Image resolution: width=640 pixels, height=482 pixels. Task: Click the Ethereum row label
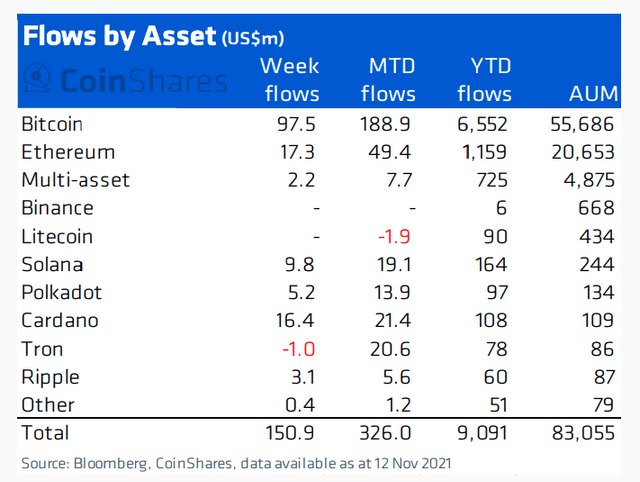click(67, 152)
